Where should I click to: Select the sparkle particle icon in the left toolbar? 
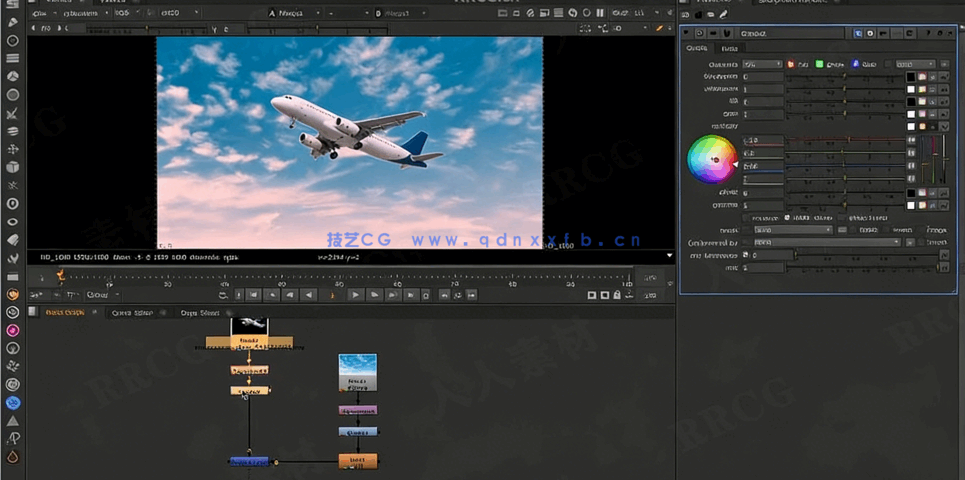point(12,185)
